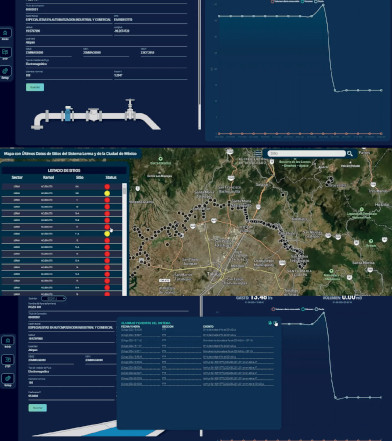The height and width of the screenshot is (441, 392).
Task: Click the Sector column header in site list
Action: pos(17,177)
